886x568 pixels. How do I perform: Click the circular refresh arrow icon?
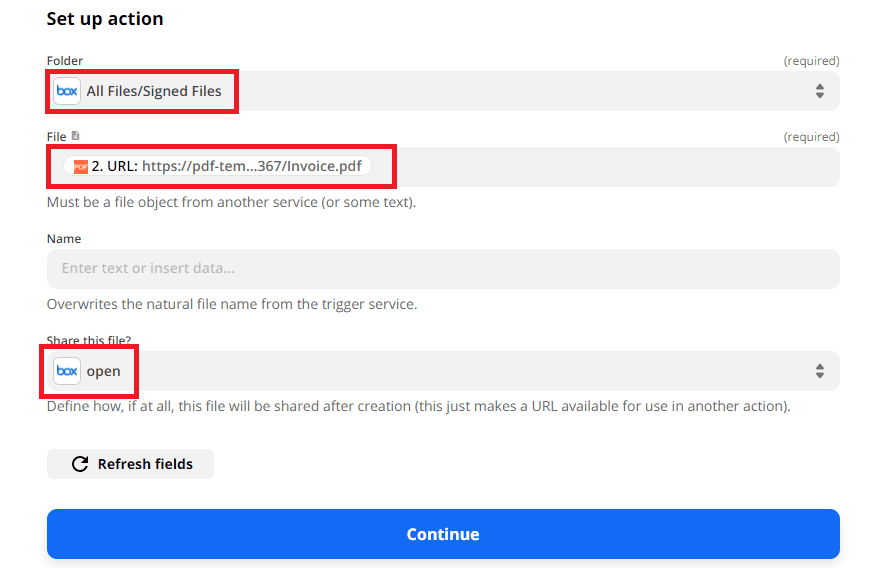(x=80, y=464)
